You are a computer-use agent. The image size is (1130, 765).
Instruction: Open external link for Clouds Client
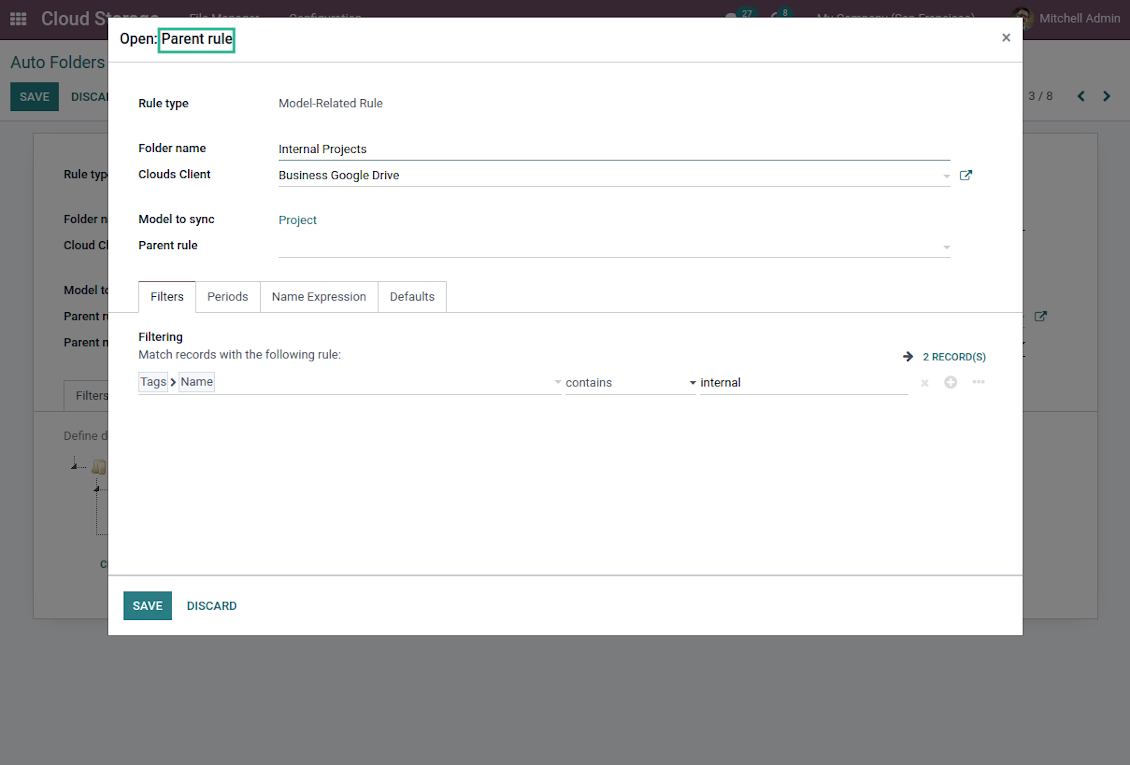pos(965,175)
